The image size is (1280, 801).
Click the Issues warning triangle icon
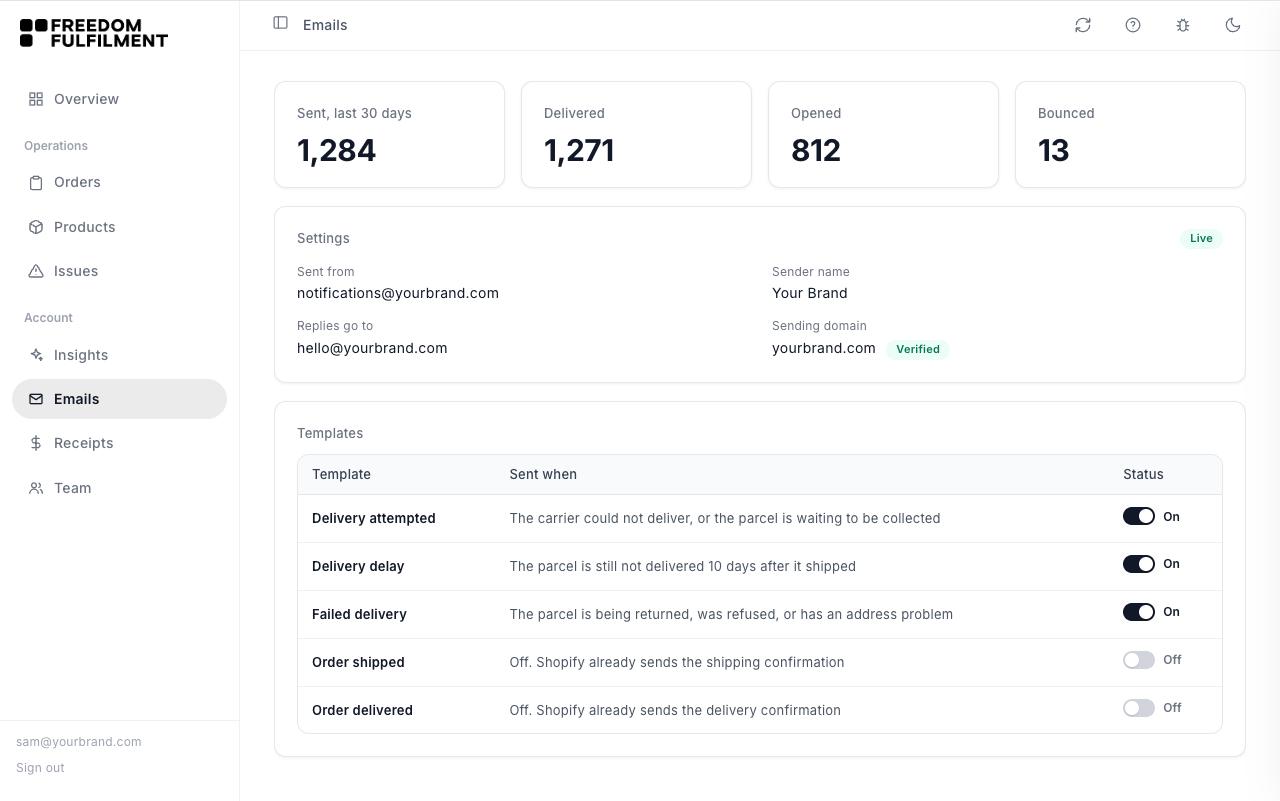(36, 271)
